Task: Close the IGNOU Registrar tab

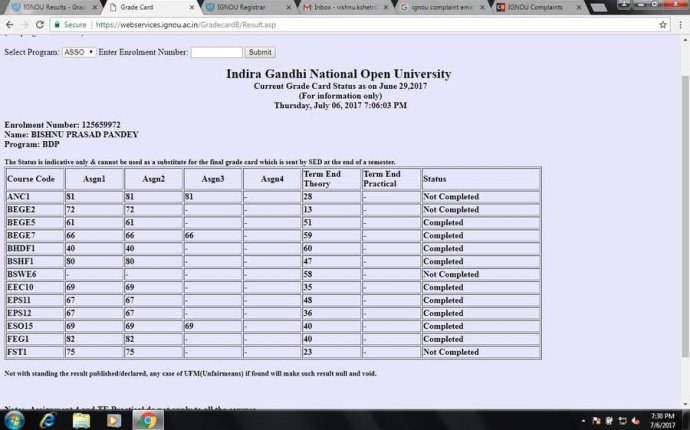Action: point(289,7)
